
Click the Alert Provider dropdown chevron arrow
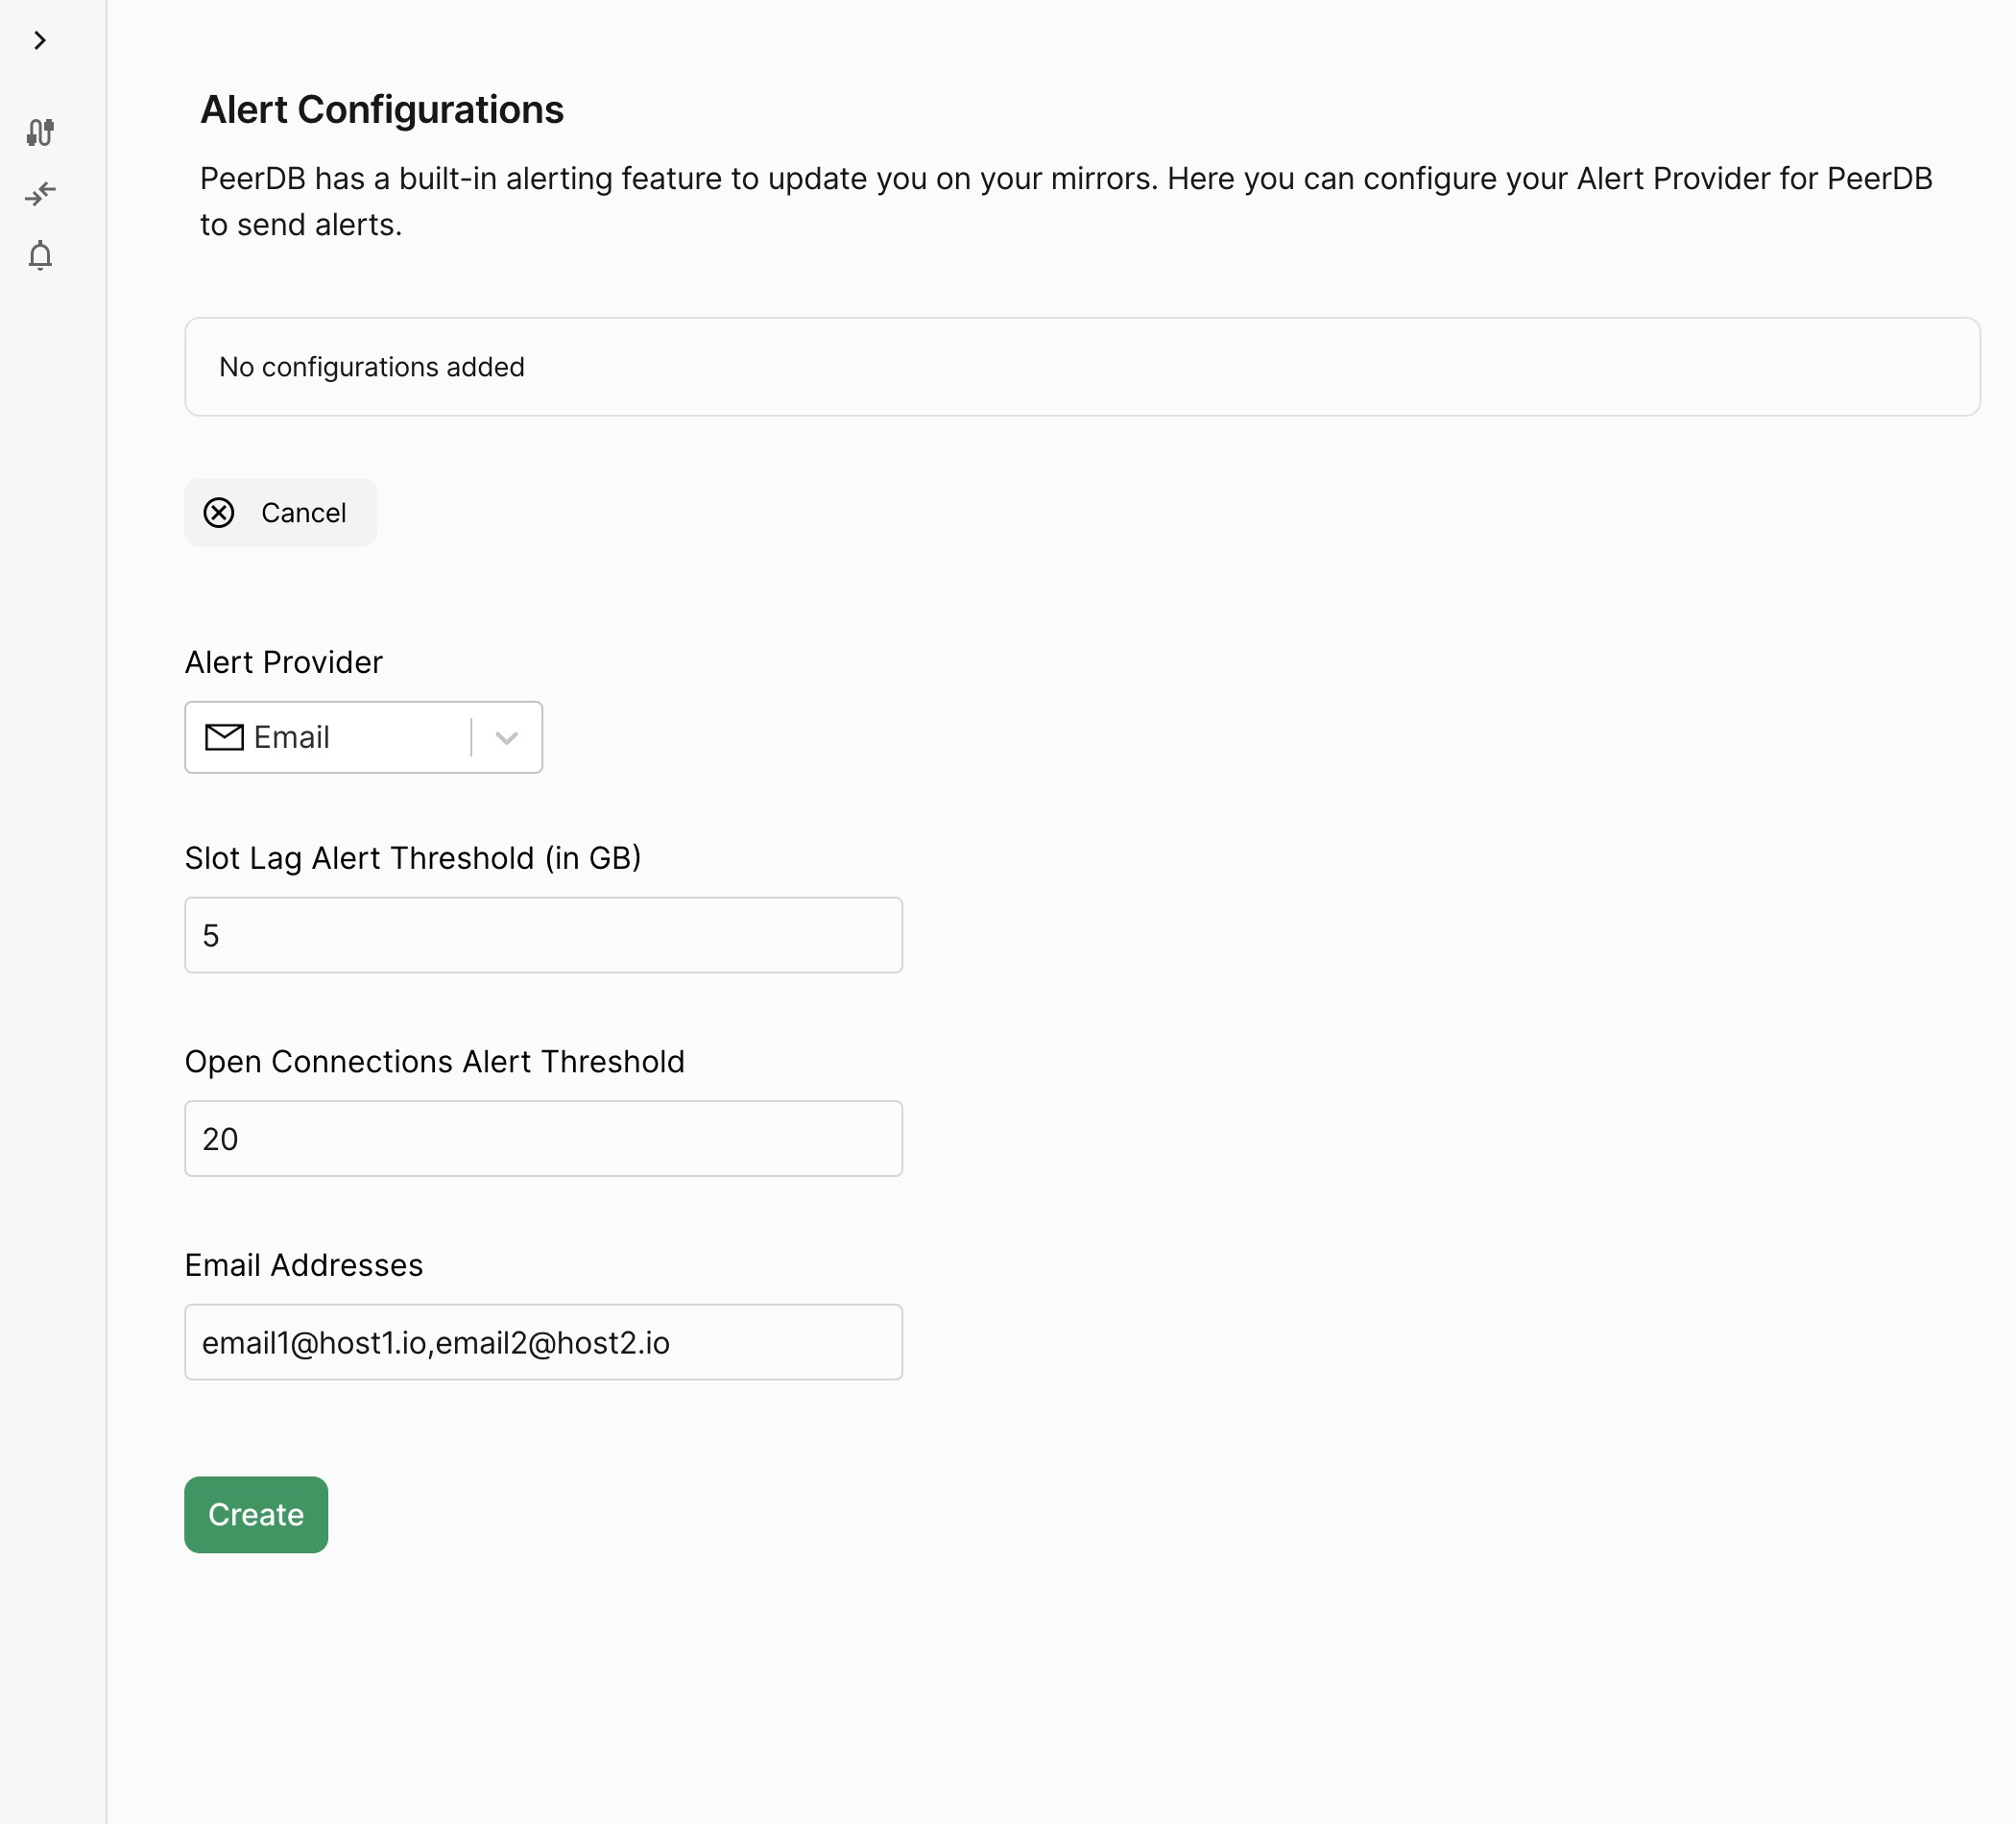pos(507,738)
